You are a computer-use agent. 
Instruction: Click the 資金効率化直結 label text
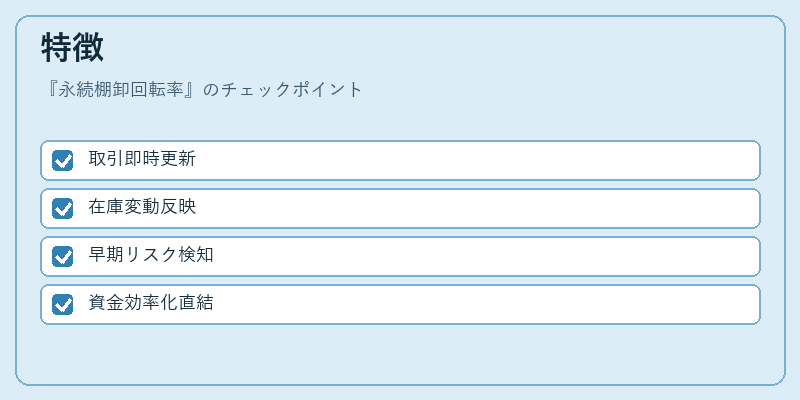[x=151, y=303]
